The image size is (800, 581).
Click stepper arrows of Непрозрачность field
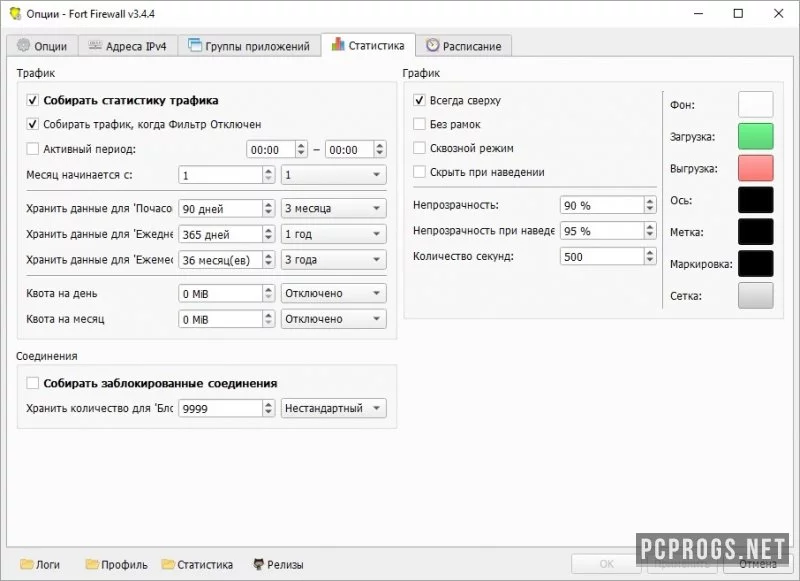tap(649, 205)
